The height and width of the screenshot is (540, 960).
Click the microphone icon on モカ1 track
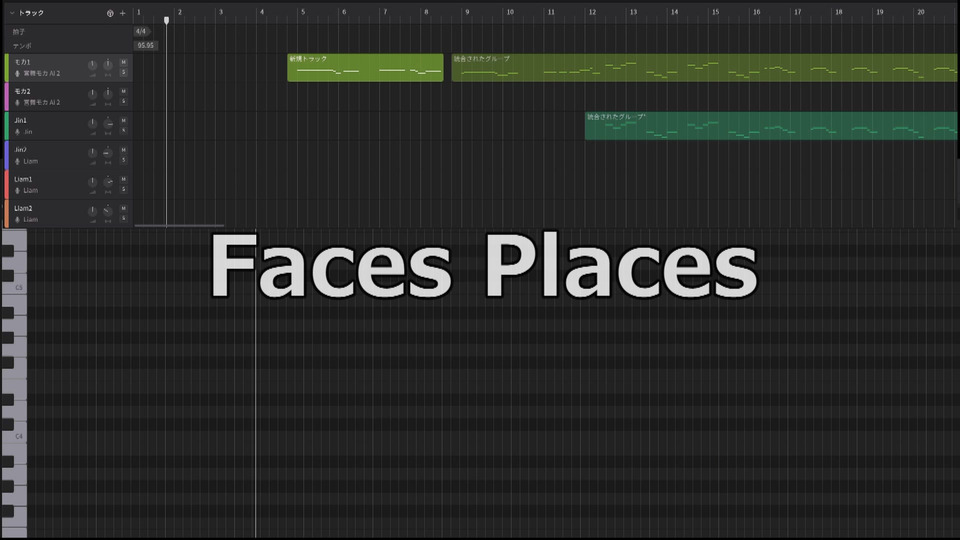[17, 74]
